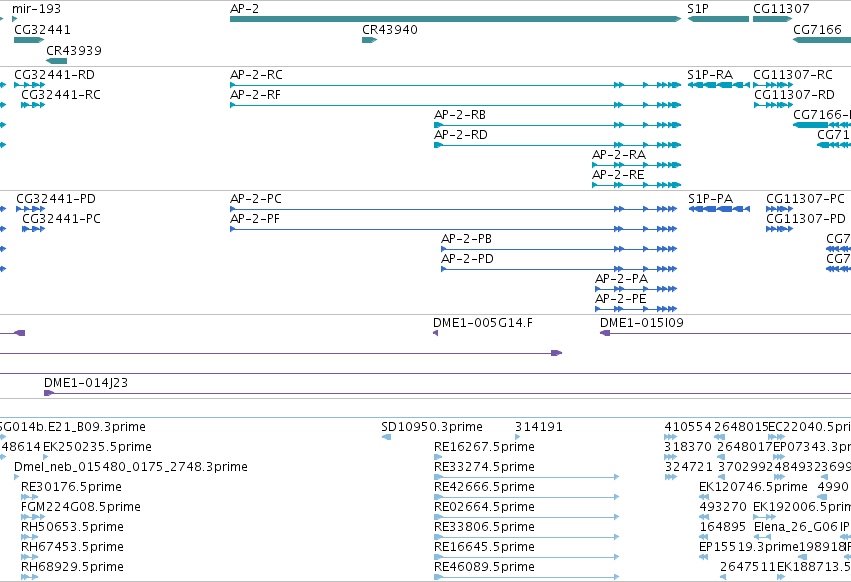
Task: Select the CR43940 gene arrow
Action: coord(370,40)
